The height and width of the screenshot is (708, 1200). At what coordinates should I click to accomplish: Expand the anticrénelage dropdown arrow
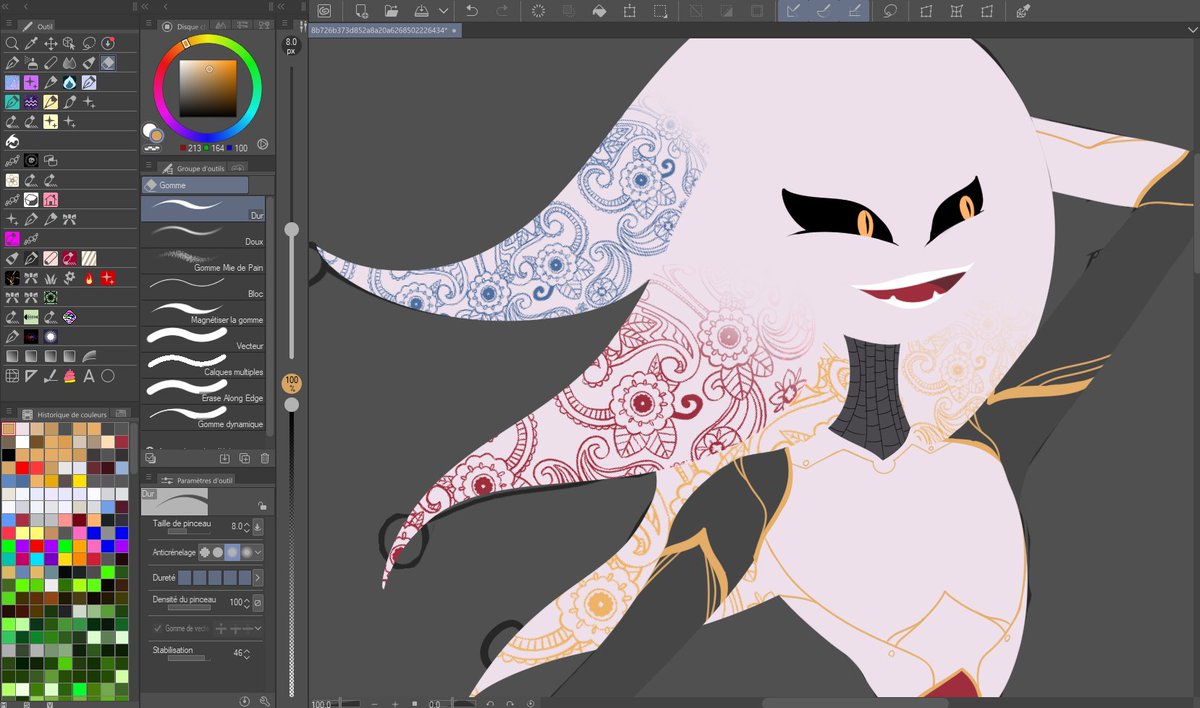(x=259, y=552)
